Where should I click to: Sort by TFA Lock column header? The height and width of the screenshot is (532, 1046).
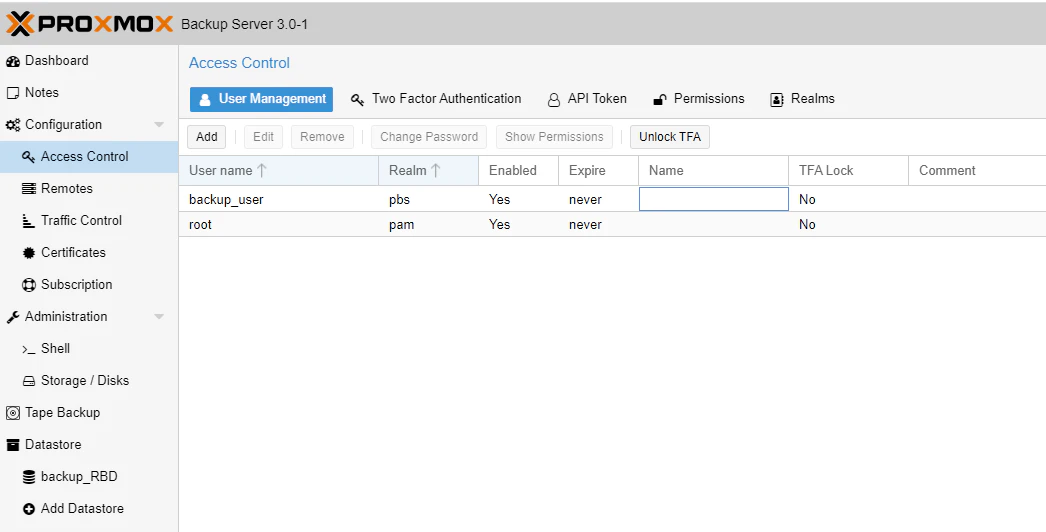point(849,170)
